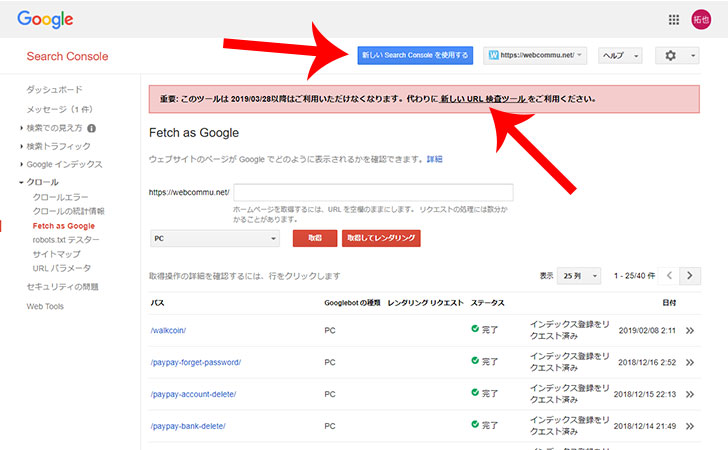Screen dimensions: 728x450
Task: Follow the 新しい URL 検査ツール link
Action: [x=483, y=99]
